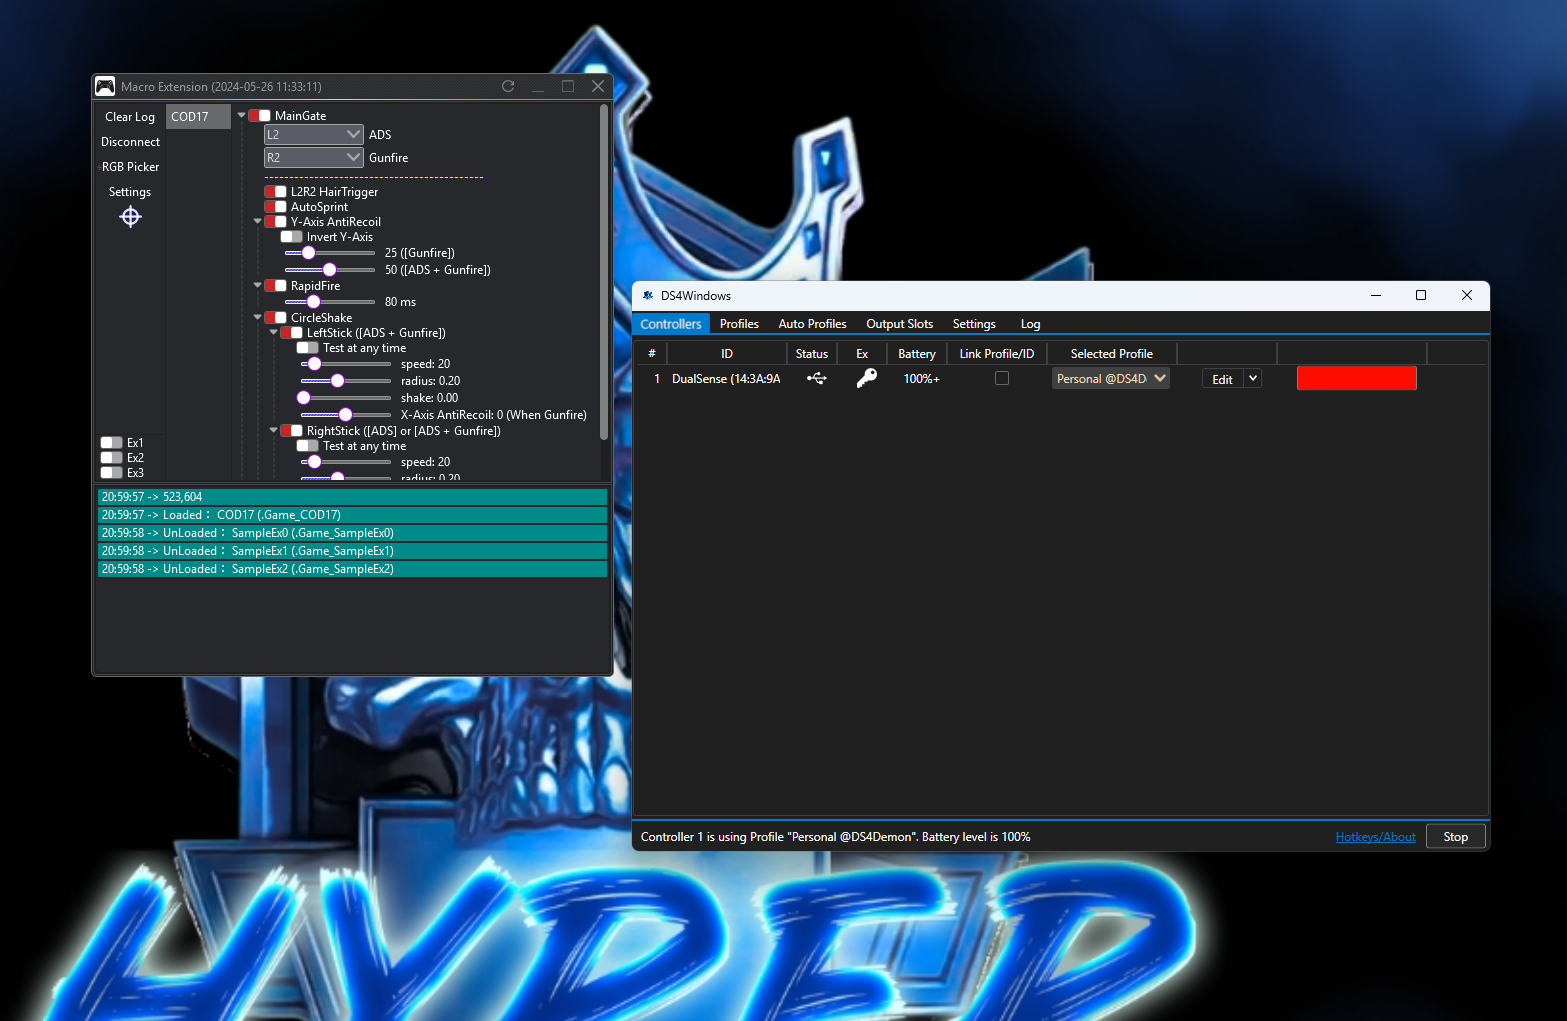The image size is (1567, 1021).
Task: Maximize the Macro Extension window
Action: click(568, 87)
